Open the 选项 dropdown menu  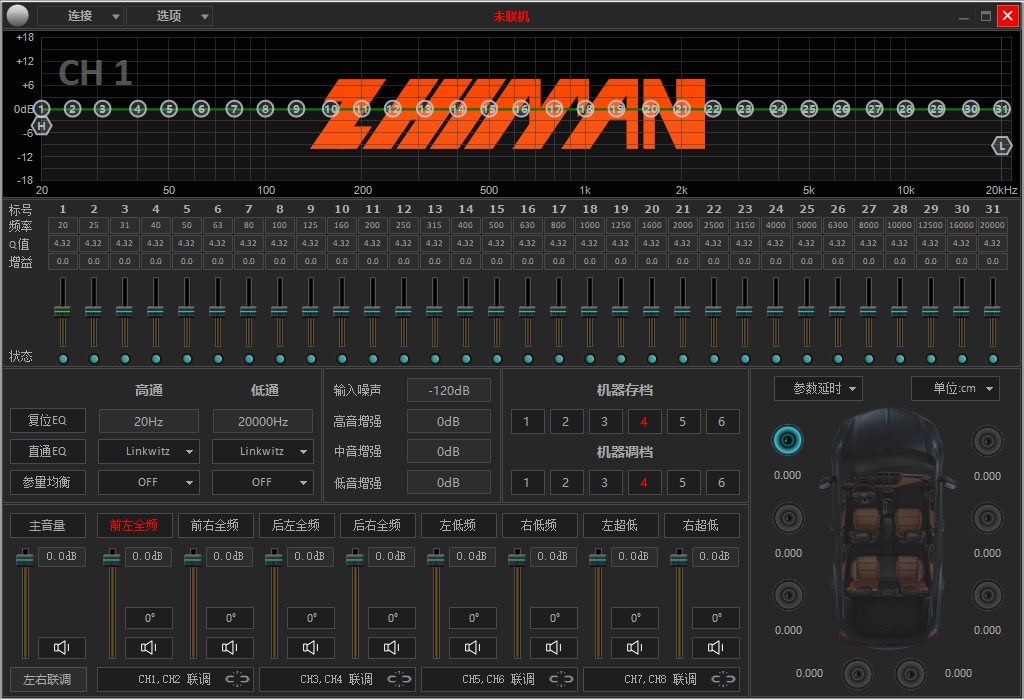pos(169,16)
